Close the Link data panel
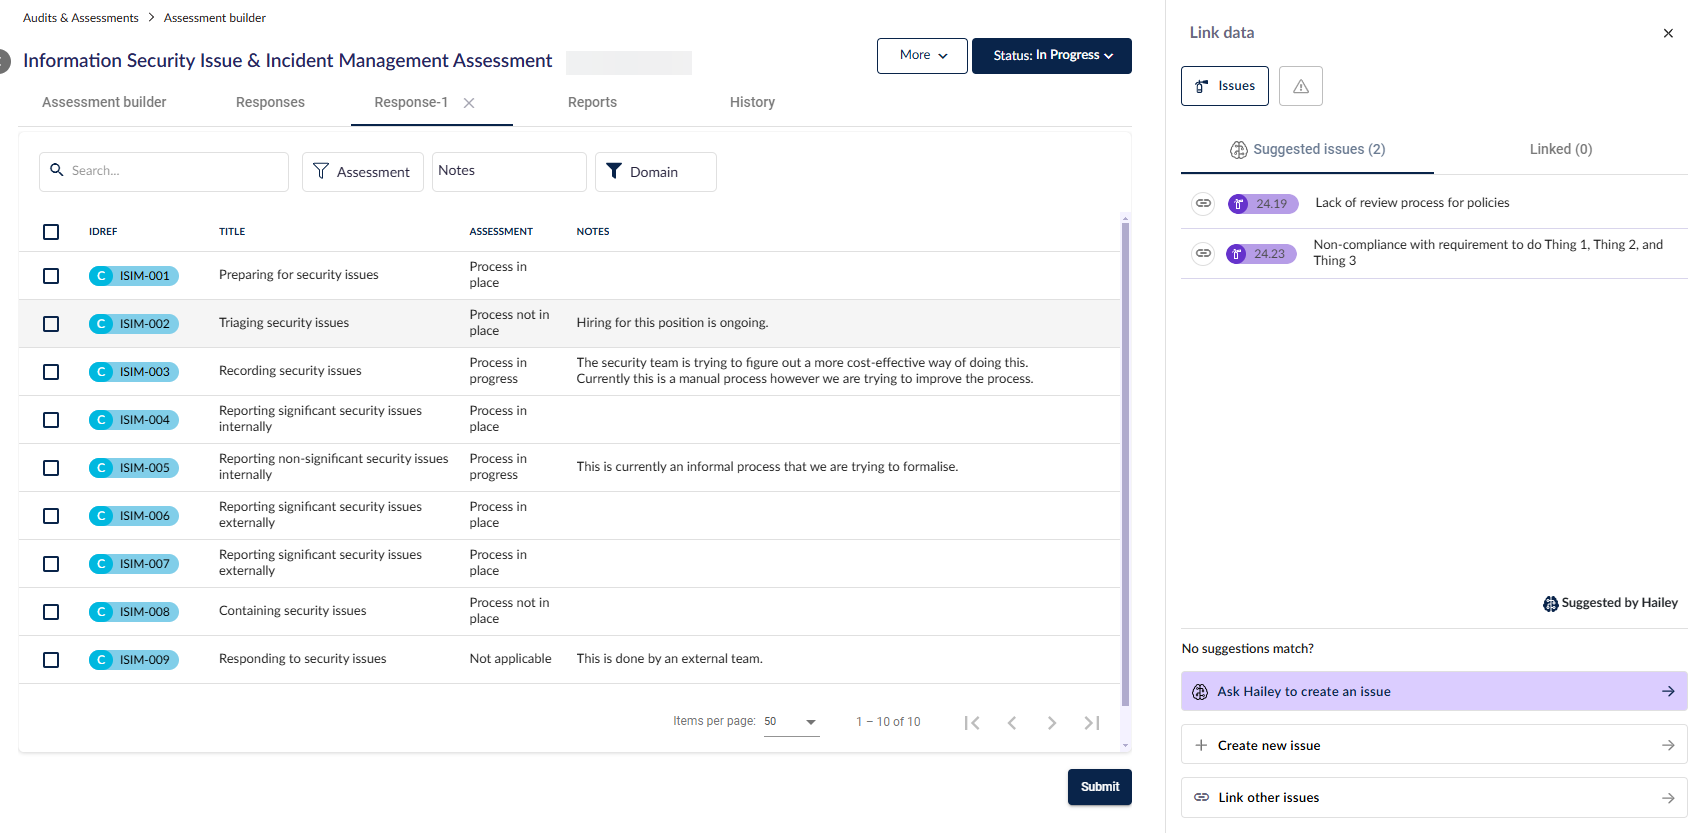1702x833 pixels. (1668, 33)
